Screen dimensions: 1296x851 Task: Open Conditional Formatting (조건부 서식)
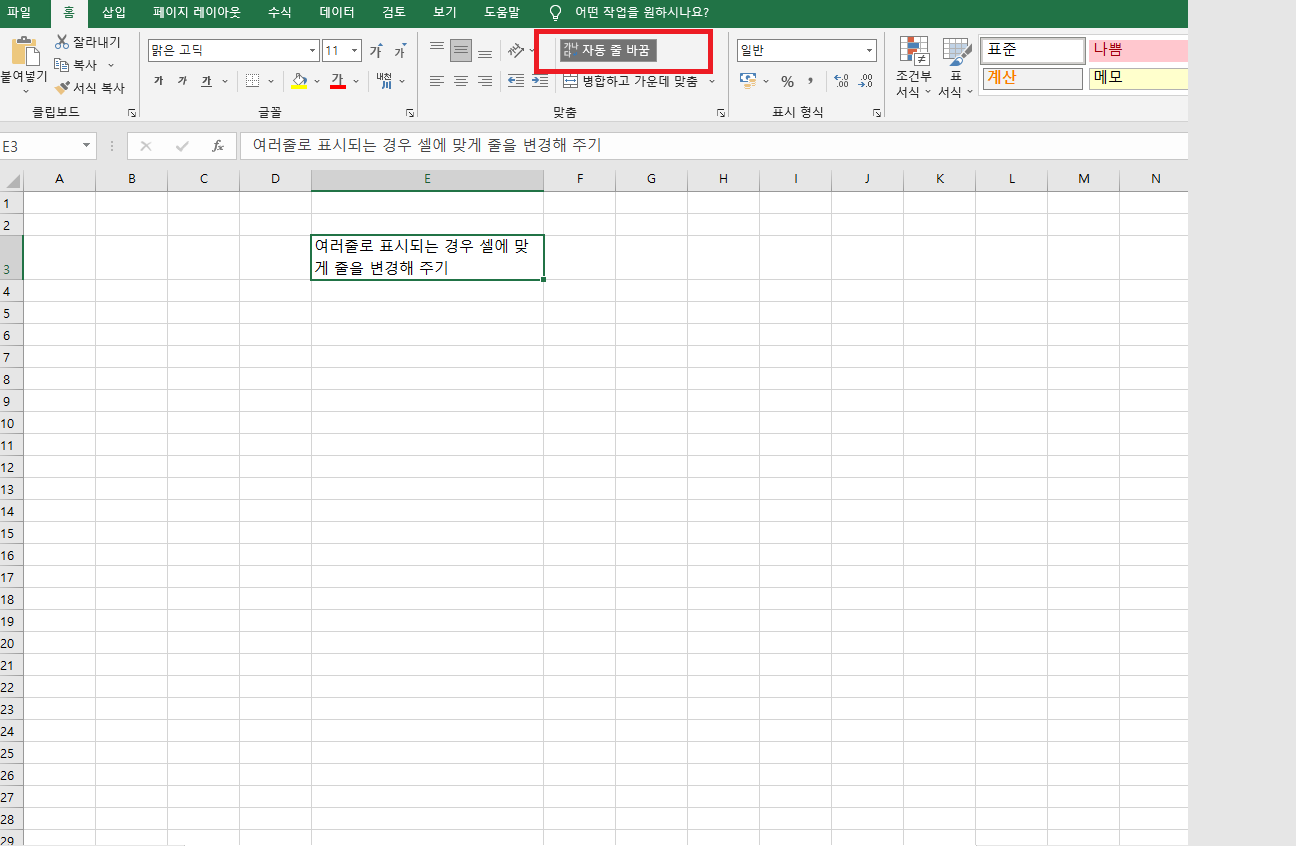click(913, 67)
